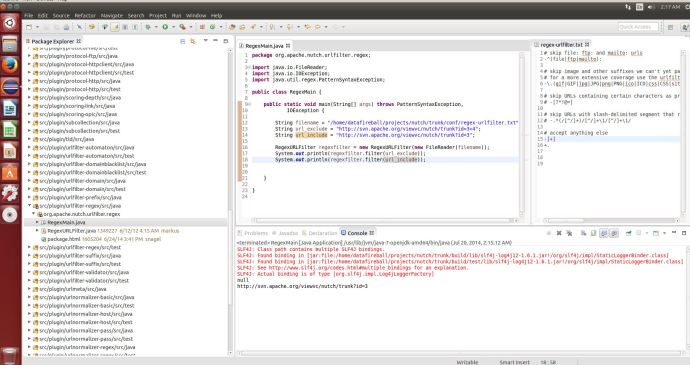This screenshot has width=690, height=365.
Task: Open Ubuntu Software Center from the launcher
Action: coord(10,172)
